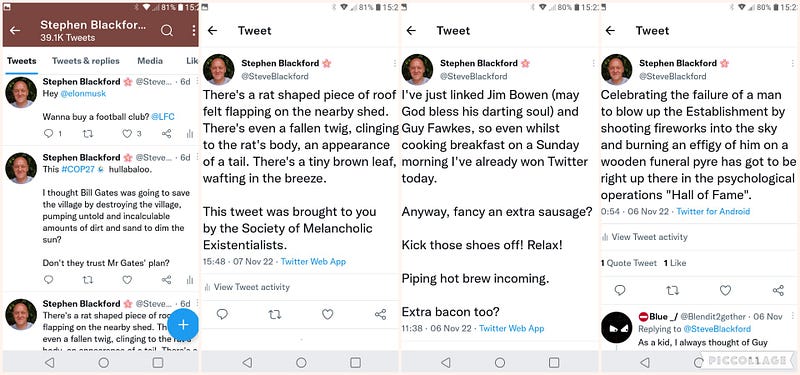Open the @elonmusk mention link

point(83,94)
